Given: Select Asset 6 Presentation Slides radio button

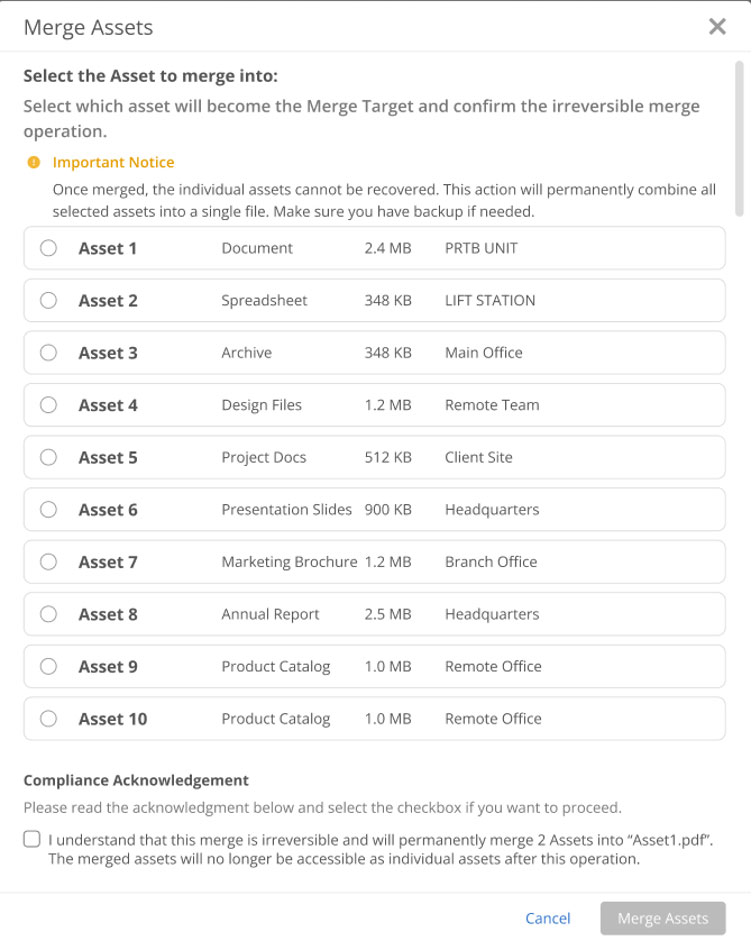Looking at the screenshot, I should pyautogui.click(x=49, y=510).
